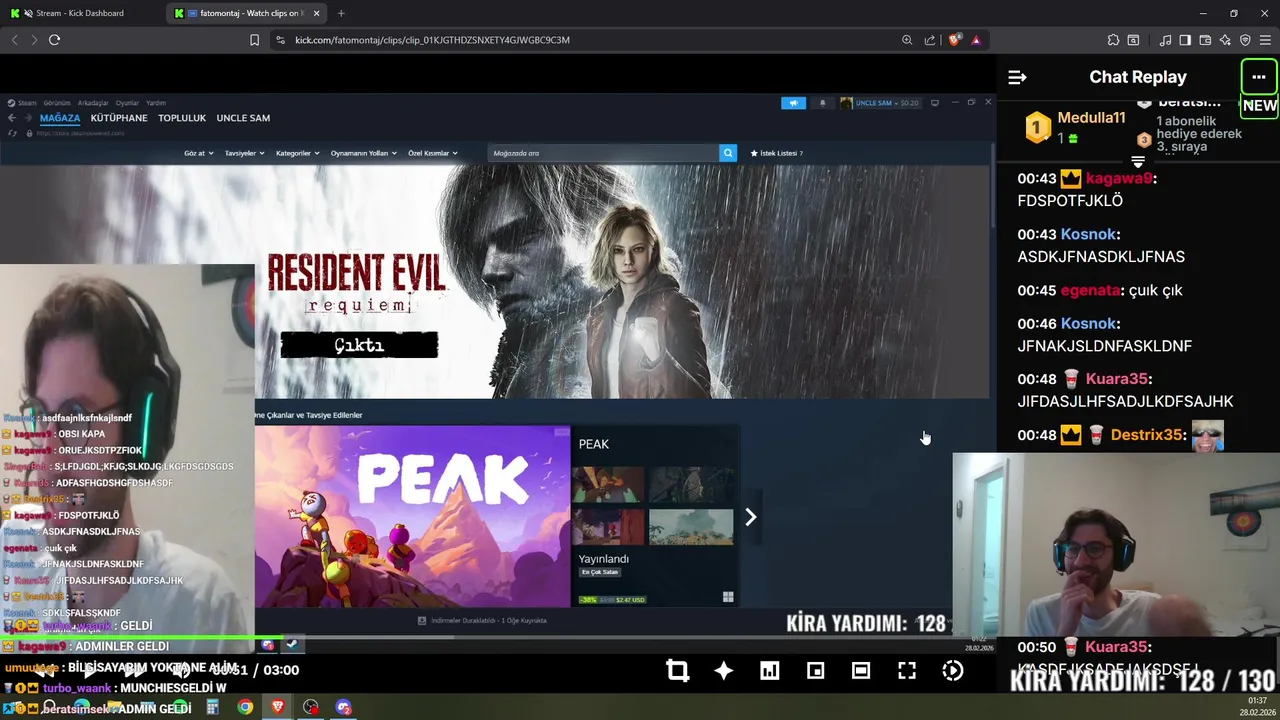Open Chrome icon in Windows taskbar
Viewport: 1280px width, 720px height.
click(x=245, y=707)
